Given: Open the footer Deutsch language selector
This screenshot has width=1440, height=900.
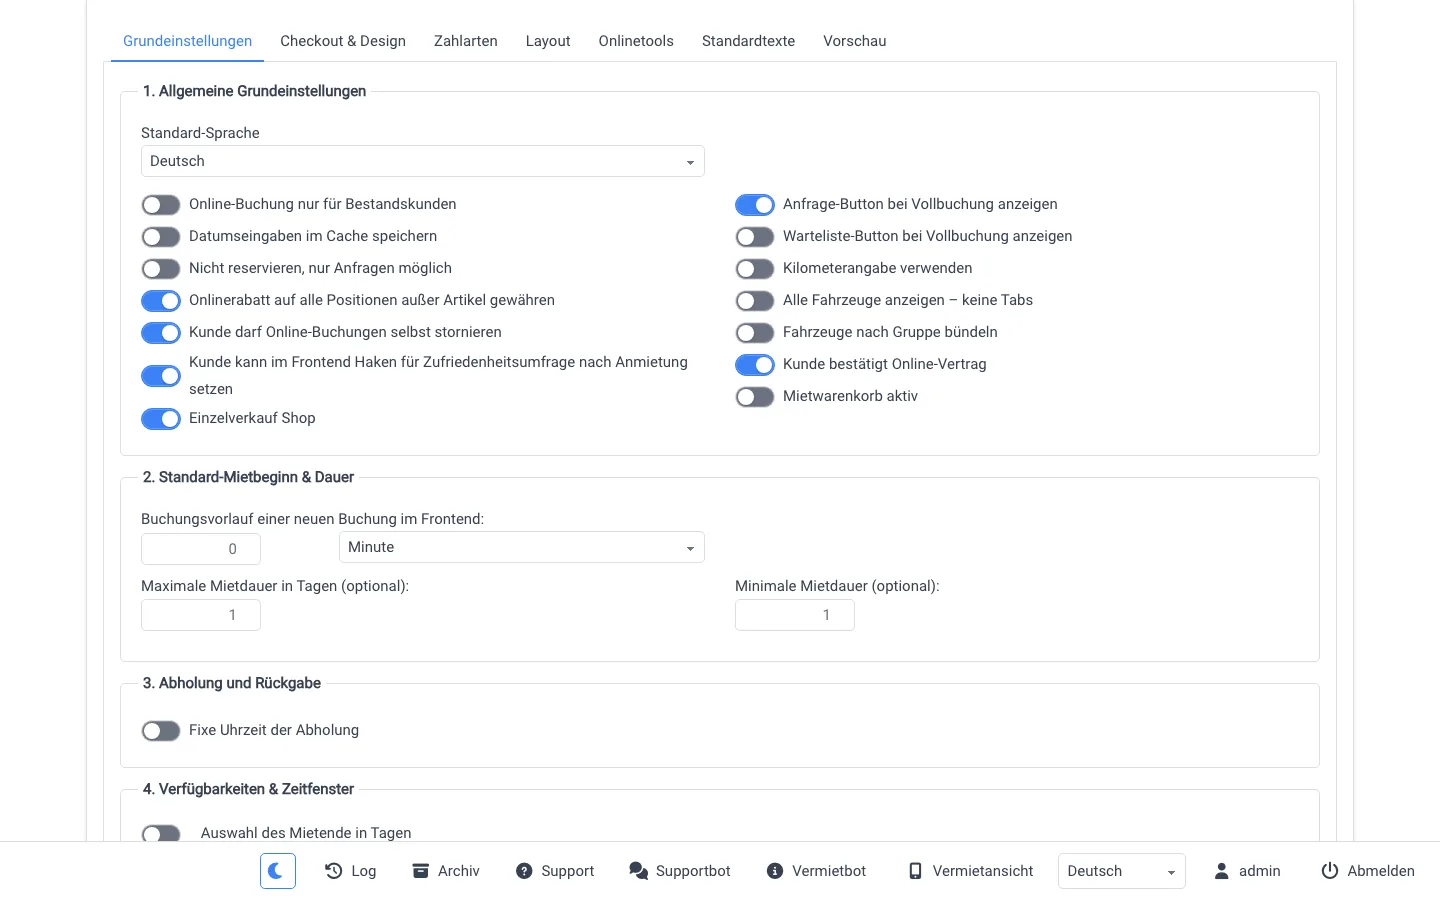Looking at the screenshot, I should (x=1122, y=871).
